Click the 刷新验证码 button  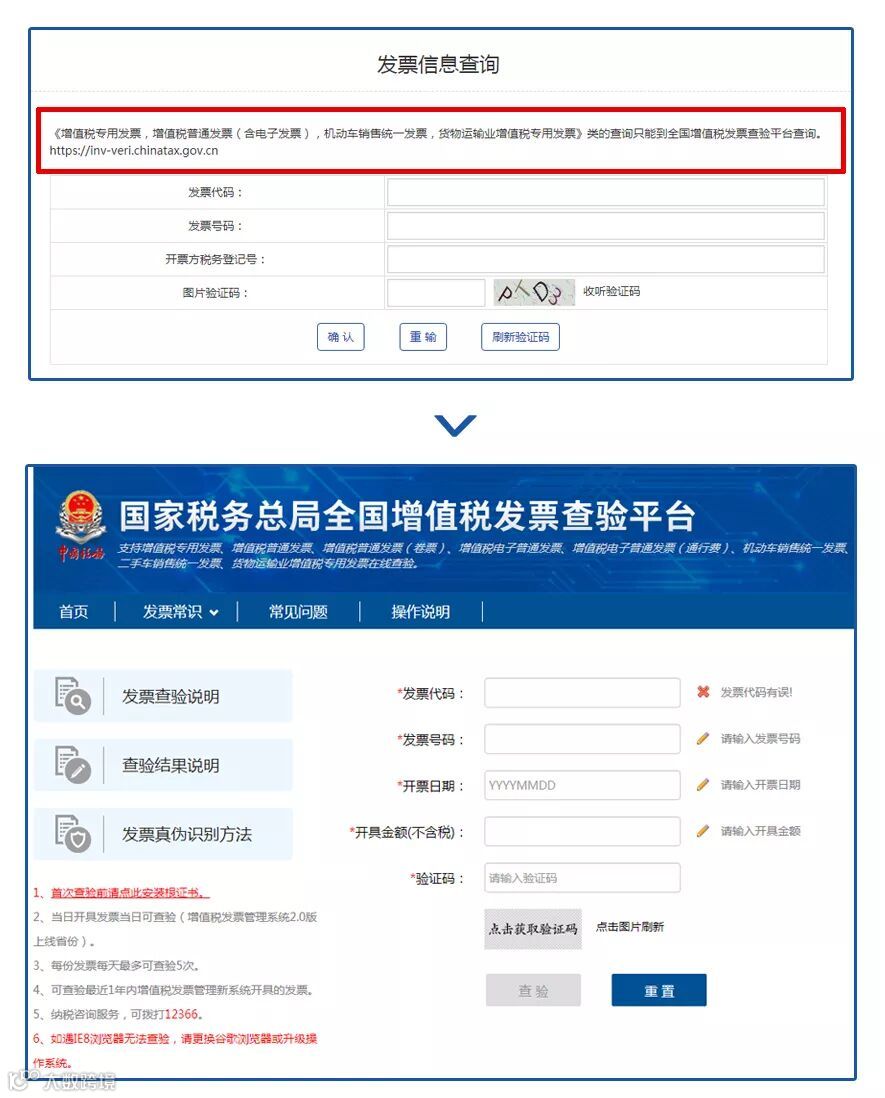tap(520, 337)
